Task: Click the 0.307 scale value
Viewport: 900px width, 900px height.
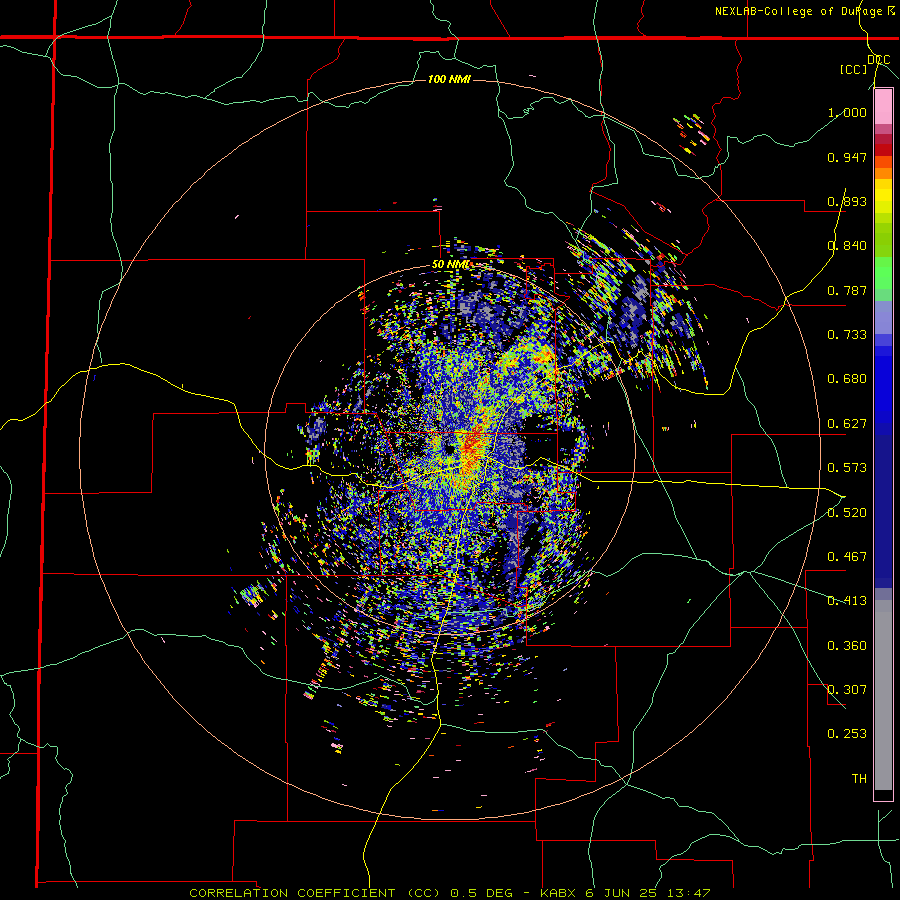Action: pos(847,689)
